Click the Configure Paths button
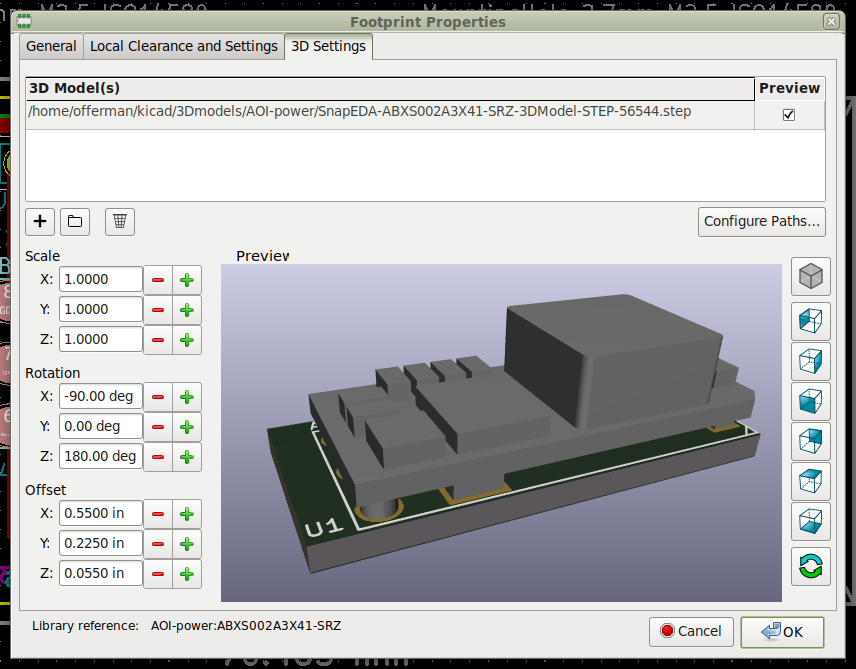 pos(762,221)
